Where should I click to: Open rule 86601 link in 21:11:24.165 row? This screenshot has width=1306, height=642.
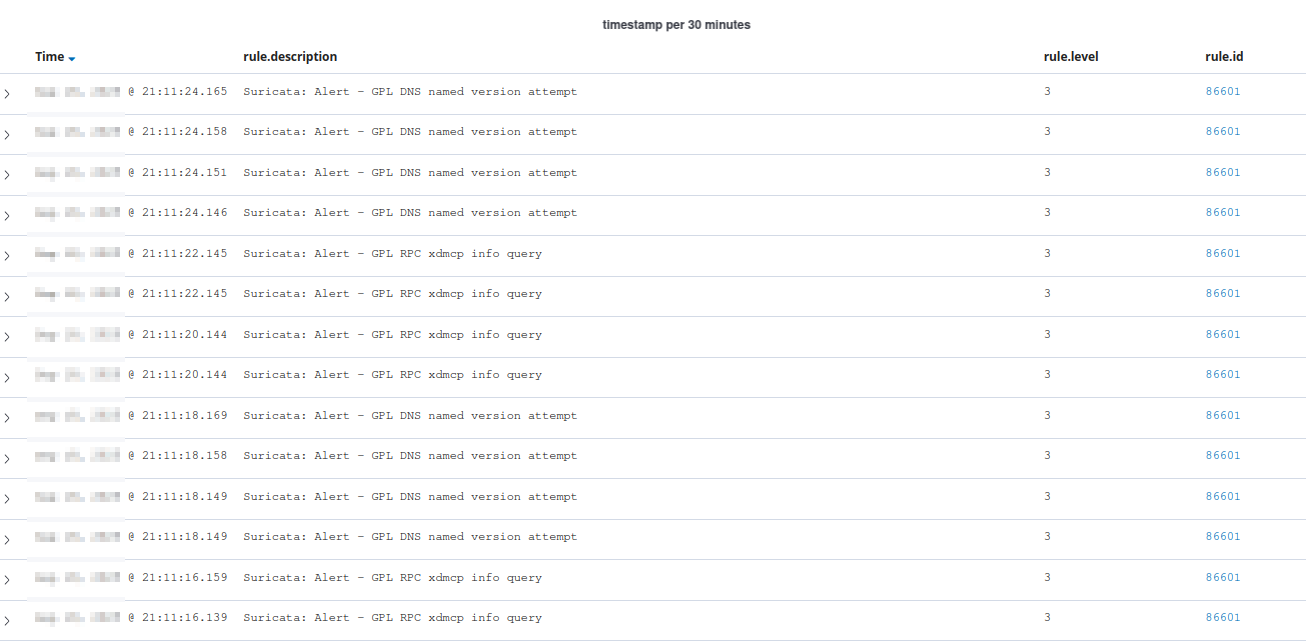point(1222,92)
